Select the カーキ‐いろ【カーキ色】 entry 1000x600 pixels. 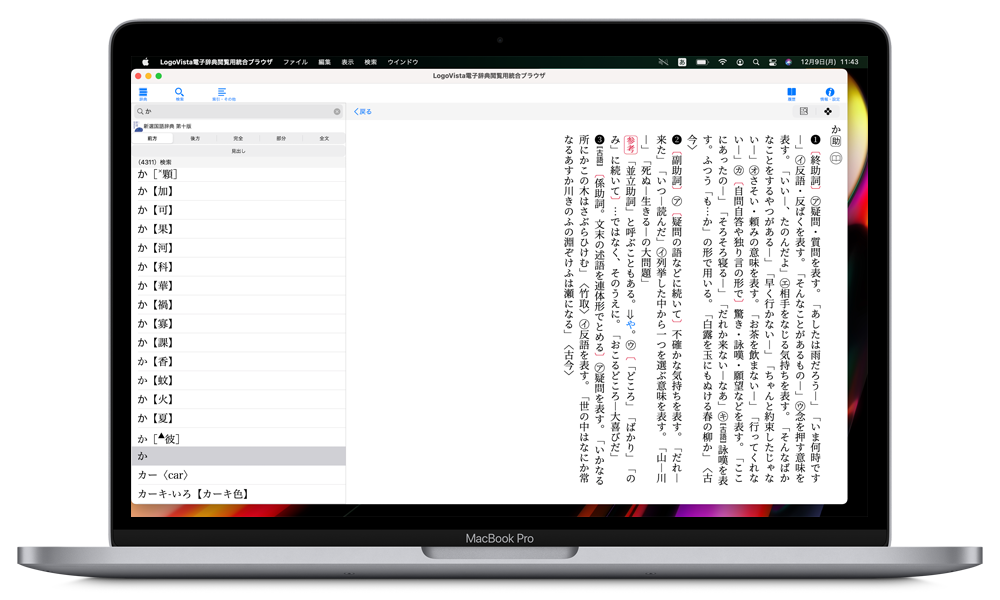tap(239, 494)
